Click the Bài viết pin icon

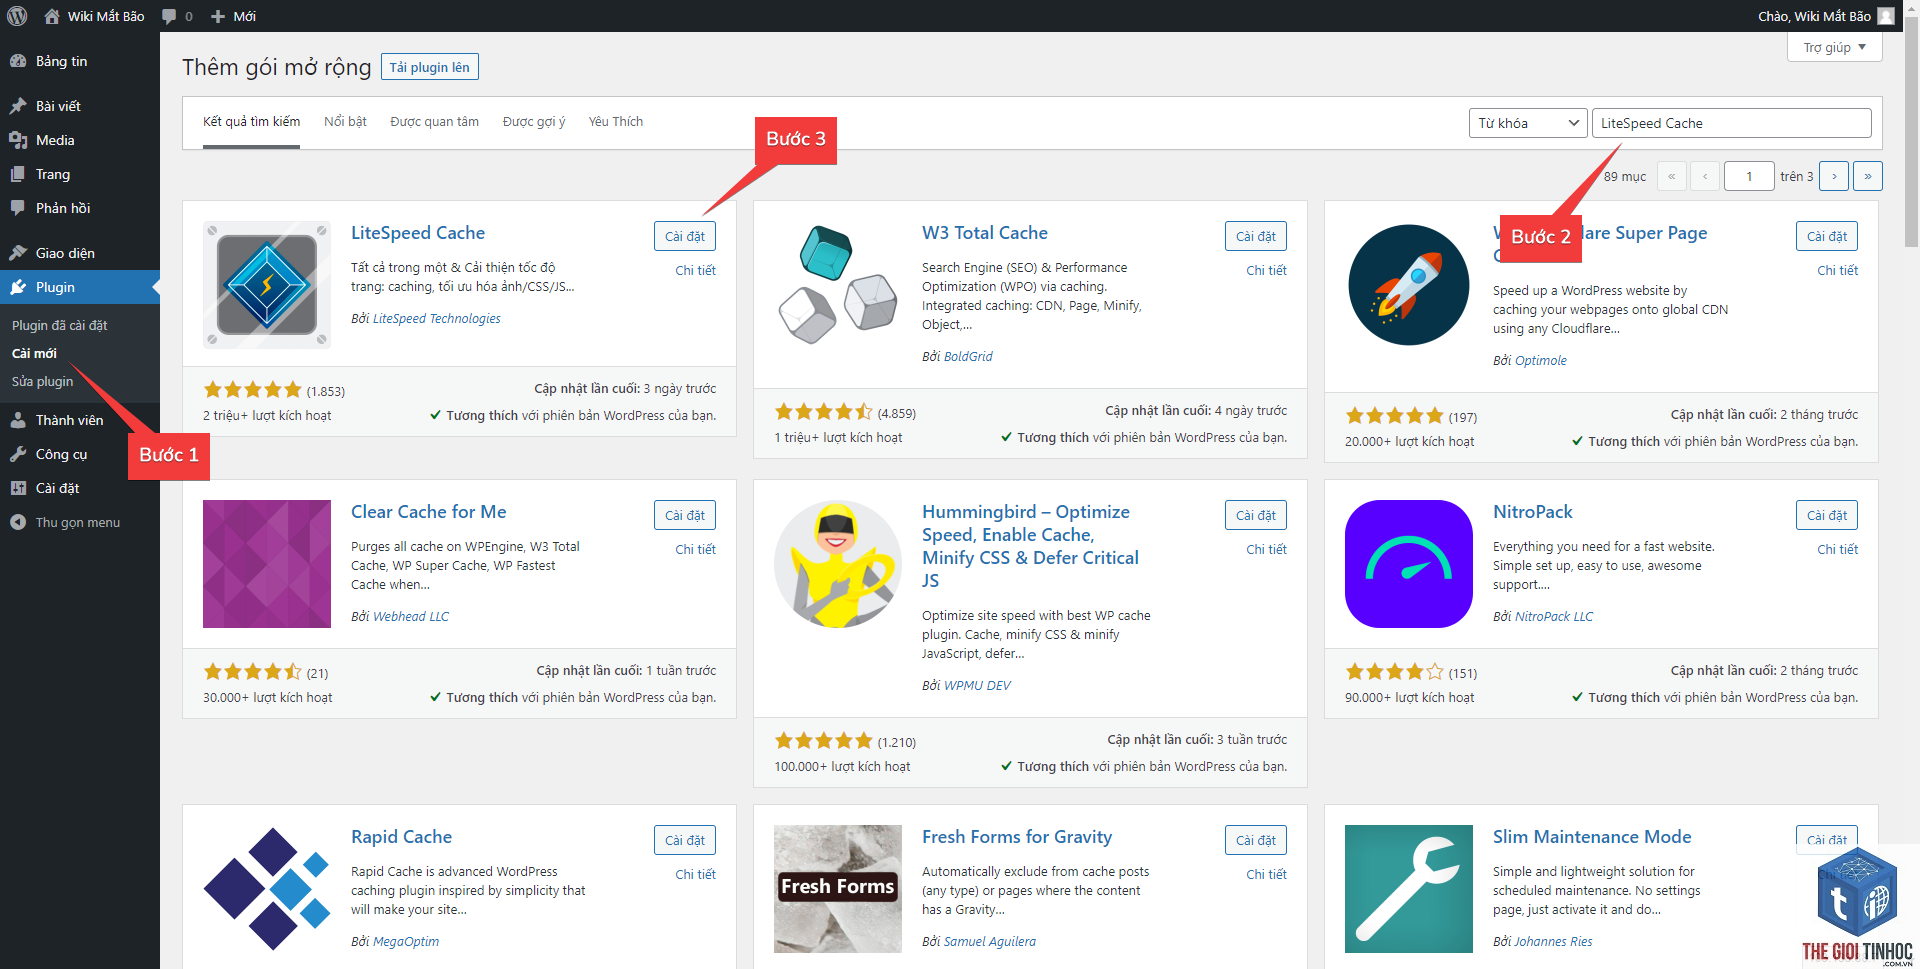click(x=18, y=106)
